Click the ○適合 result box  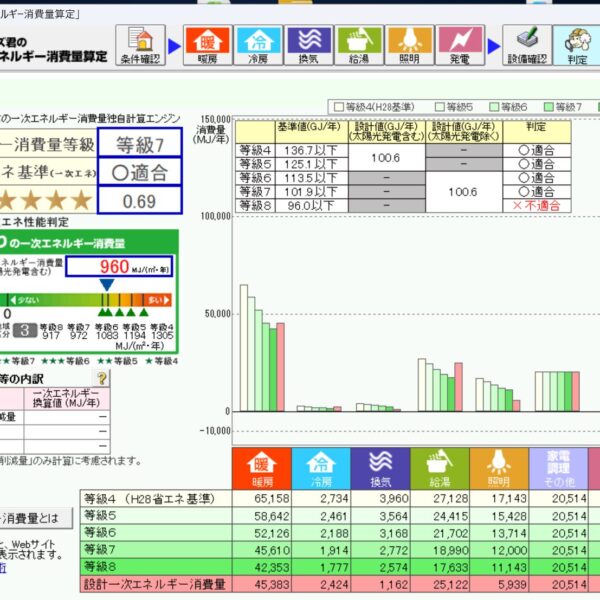click(140, 172)
